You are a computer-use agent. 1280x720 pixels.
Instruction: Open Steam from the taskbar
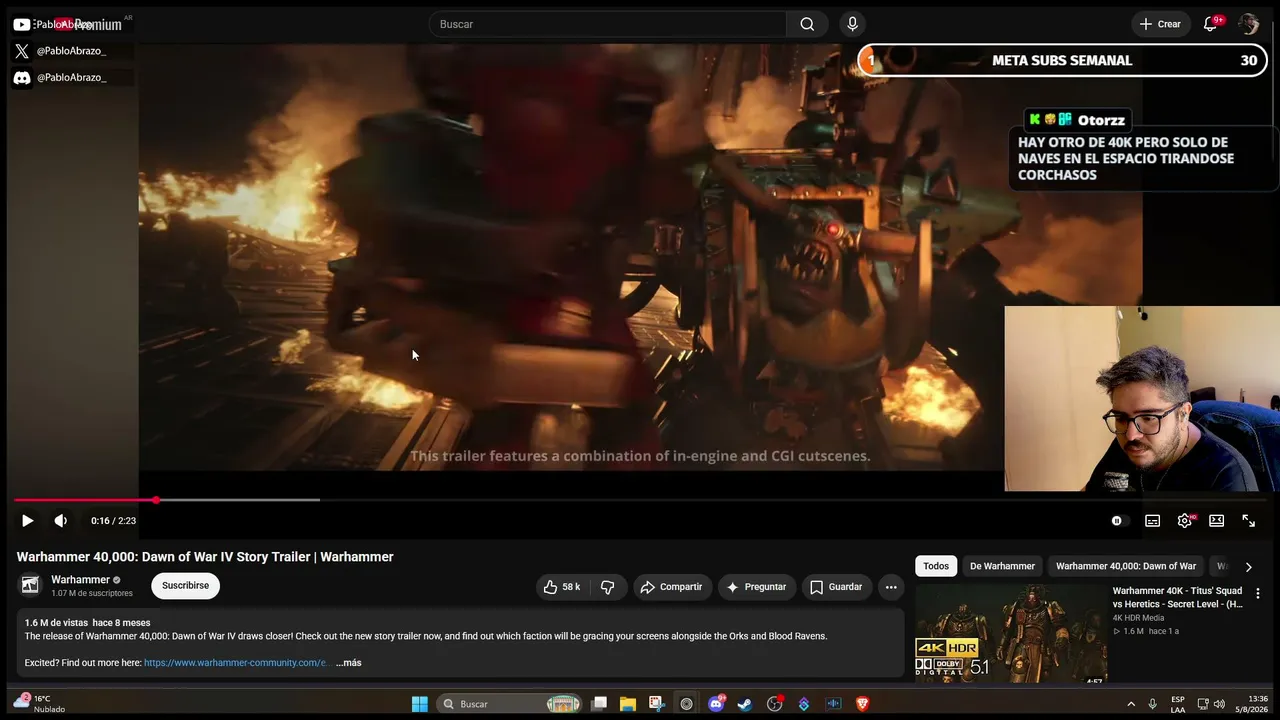point(745,704)
